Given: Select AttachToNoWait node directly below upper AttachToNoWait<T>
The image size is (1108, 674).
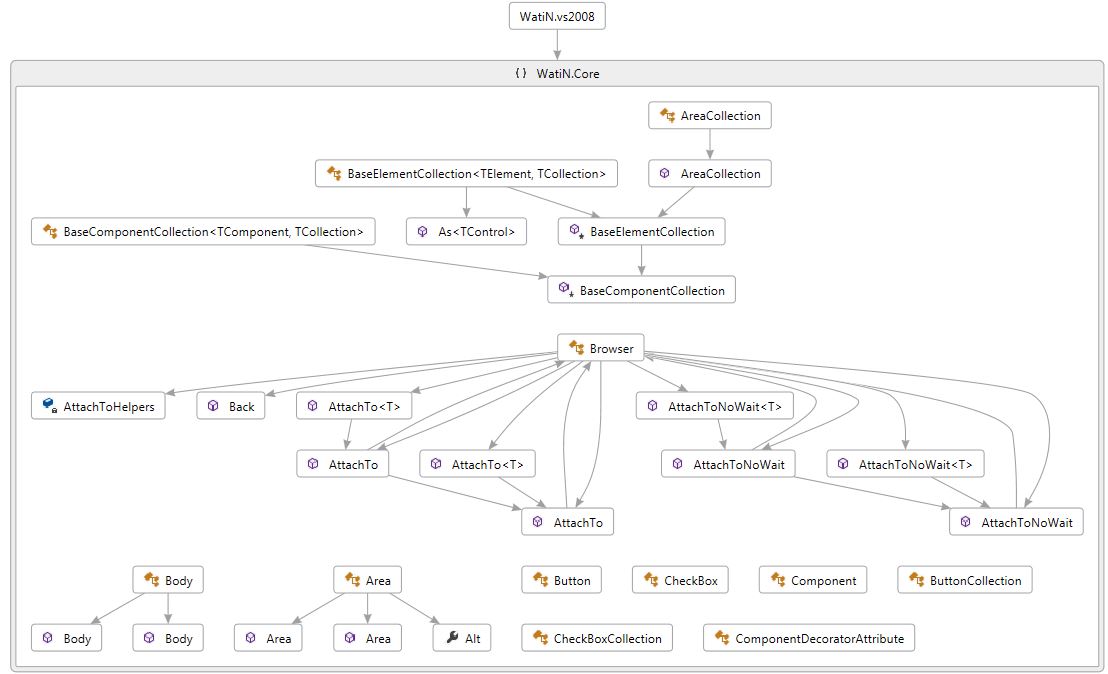Looking at the screenshot, I should pyautogui.click(x=728, y=464).
